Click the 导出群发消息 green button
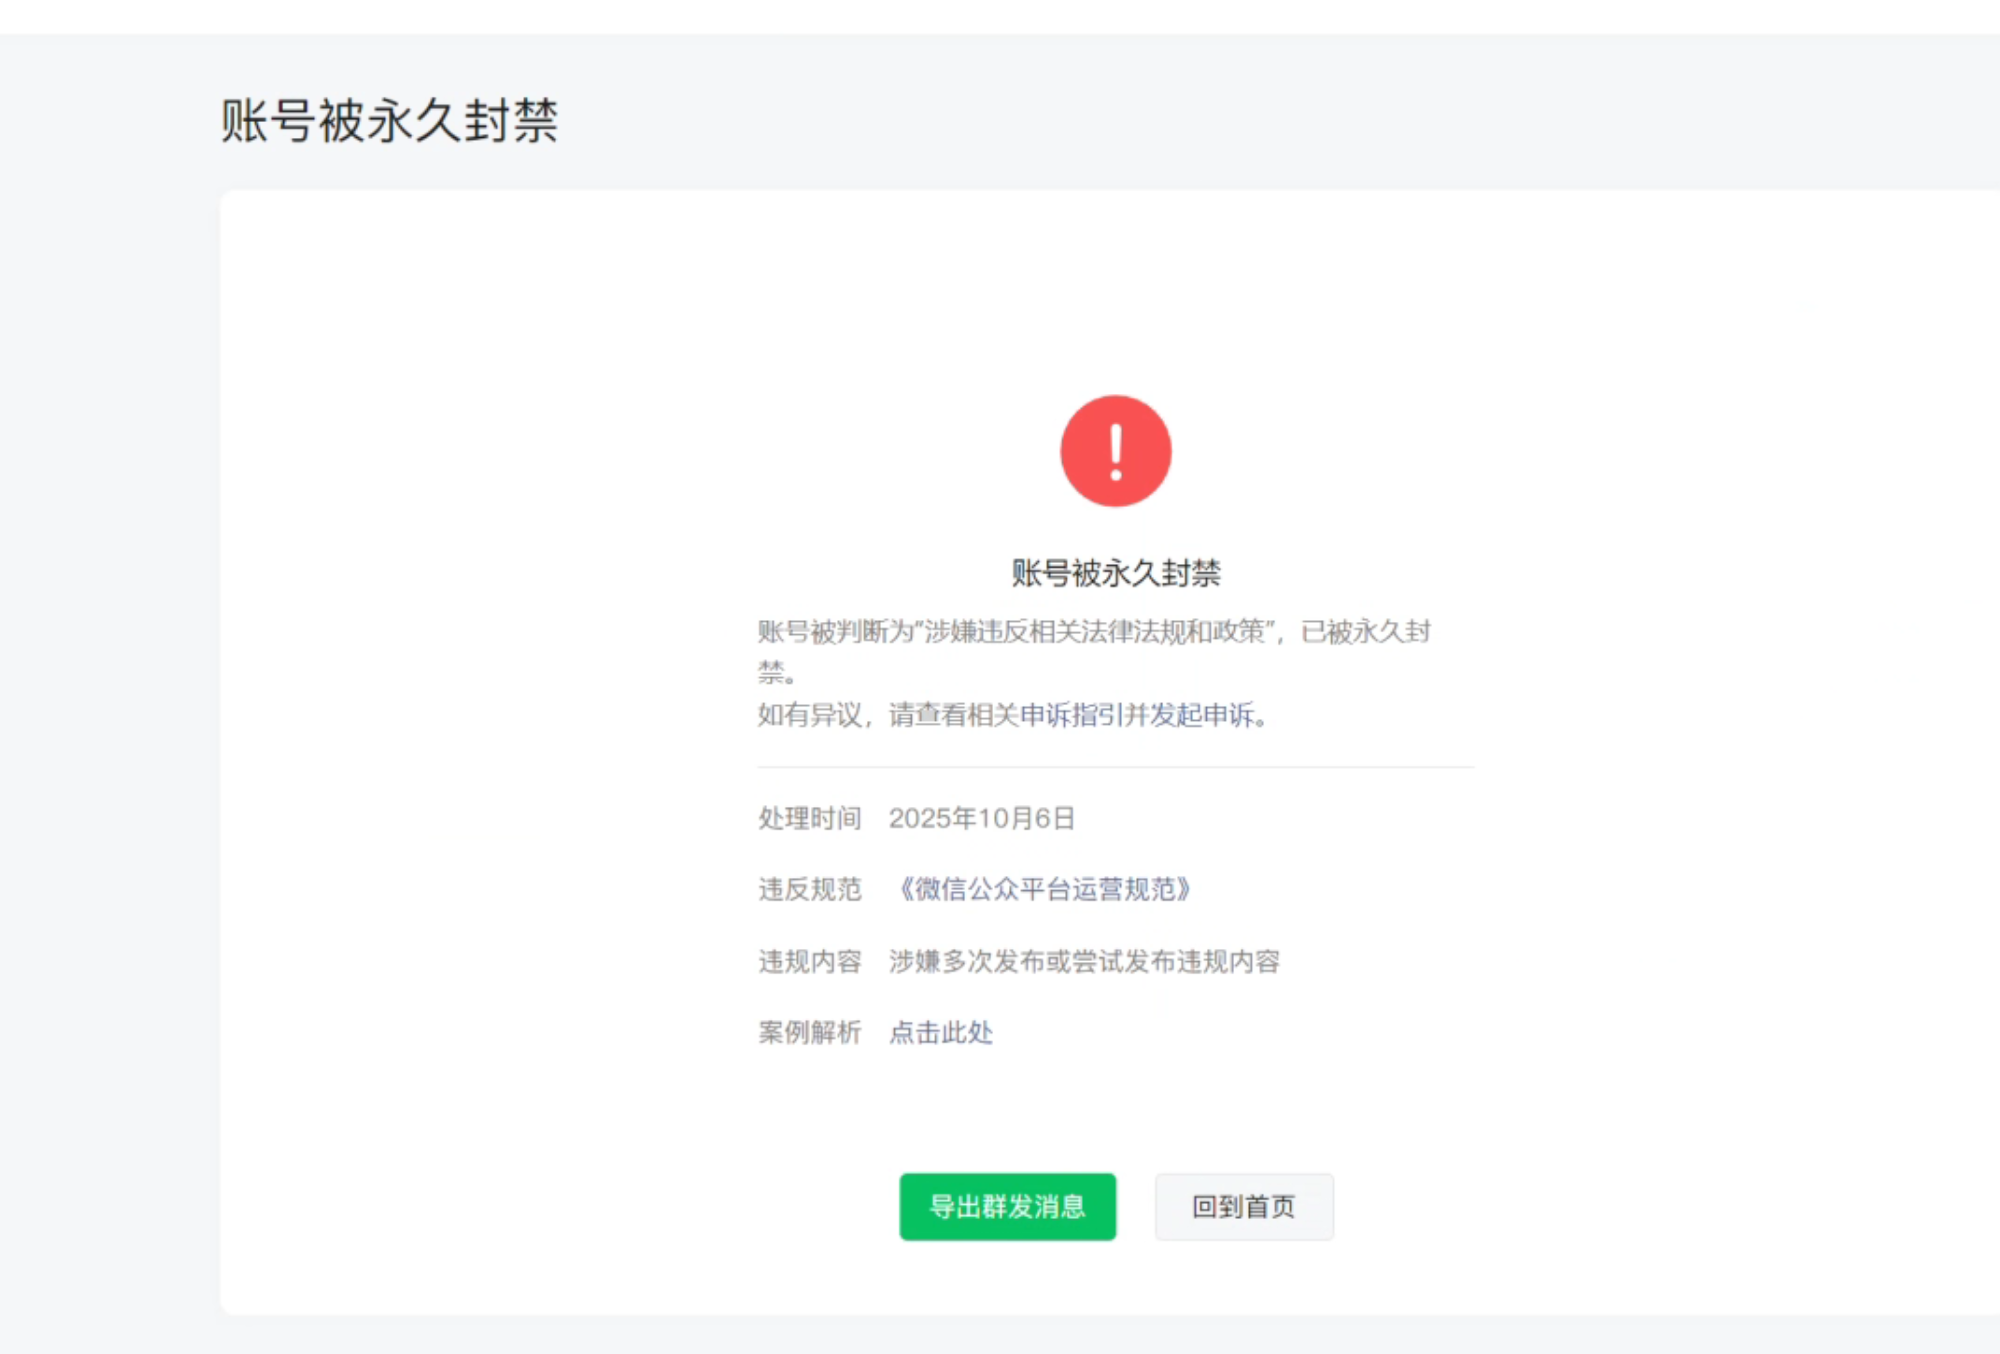This screenshot has width=2000, height=1354. coord(1007,1207)
